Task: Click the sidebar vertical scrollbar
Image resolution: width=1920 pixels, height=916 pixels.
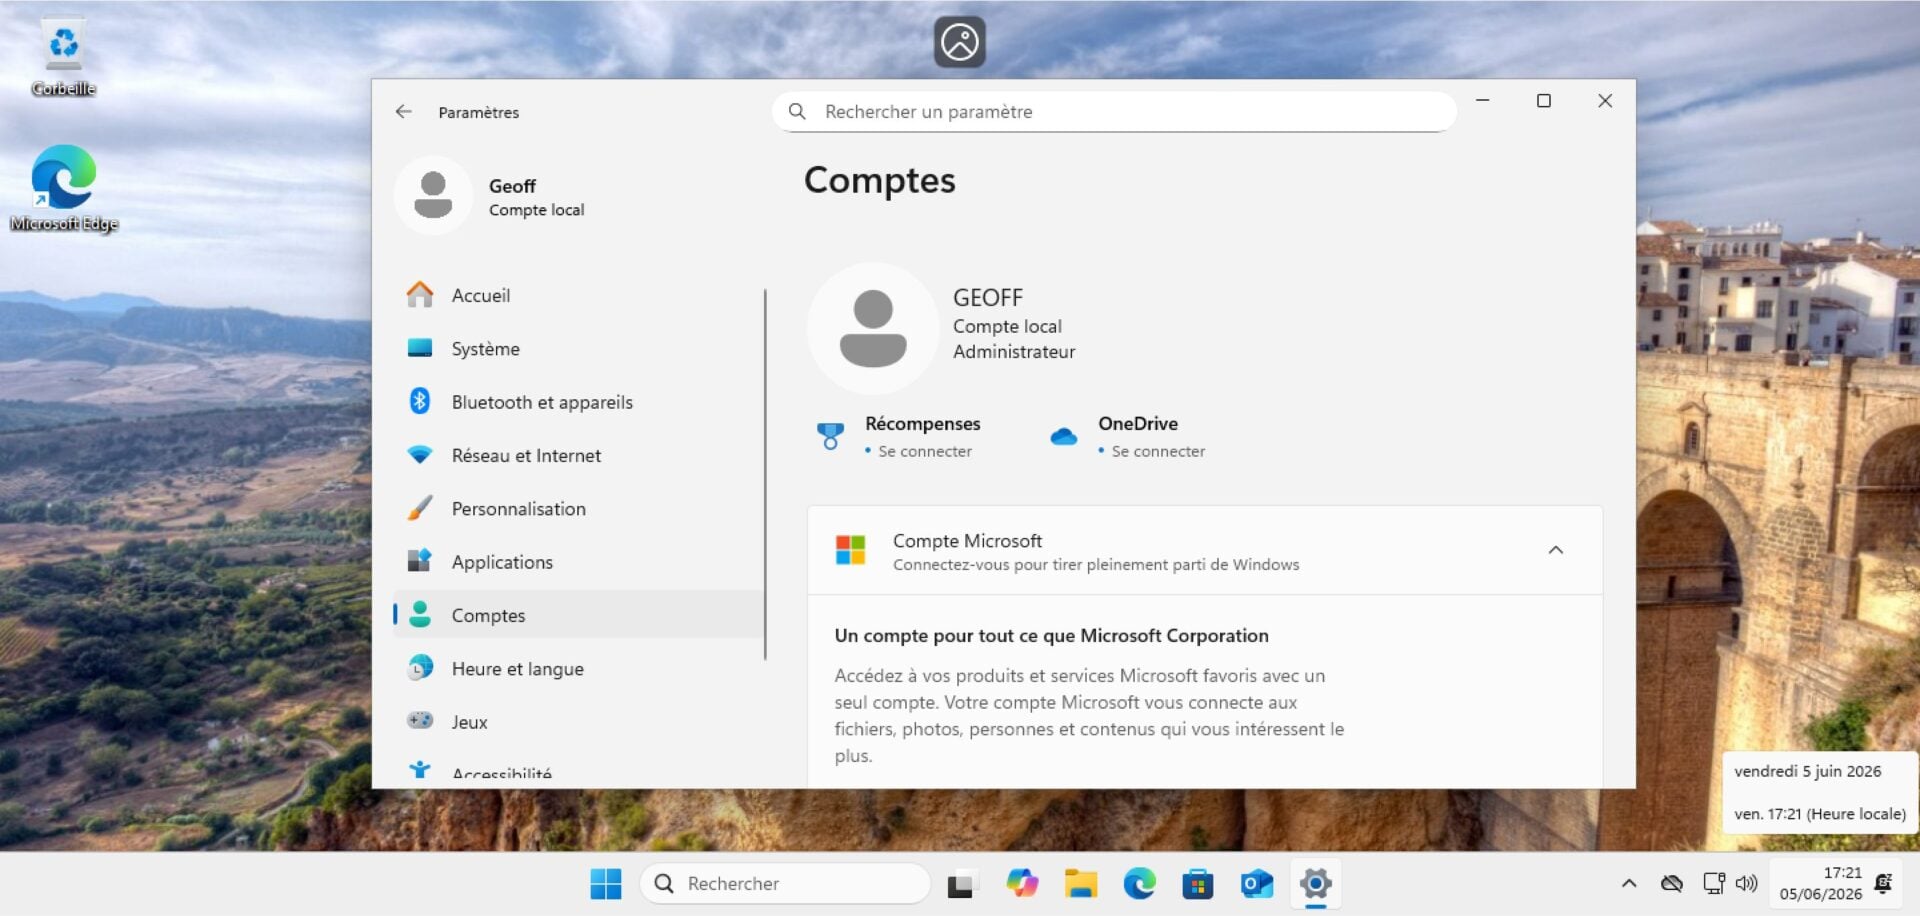Action: (x=765, y=475)
